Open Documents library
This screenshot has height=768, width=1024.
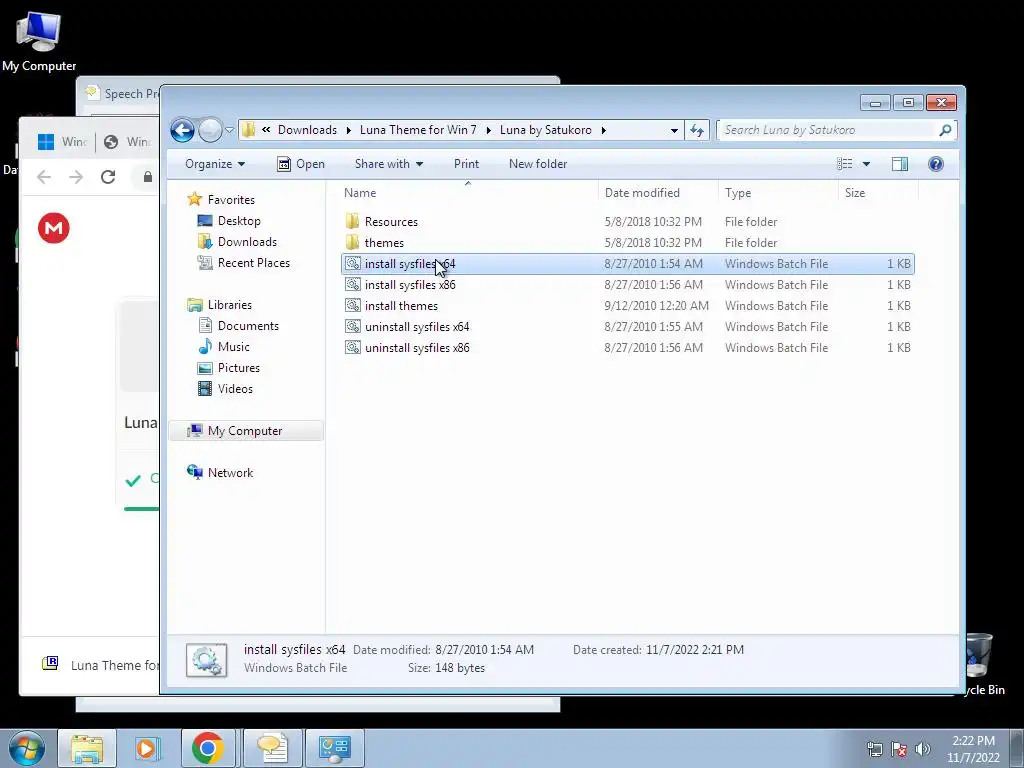248,326
